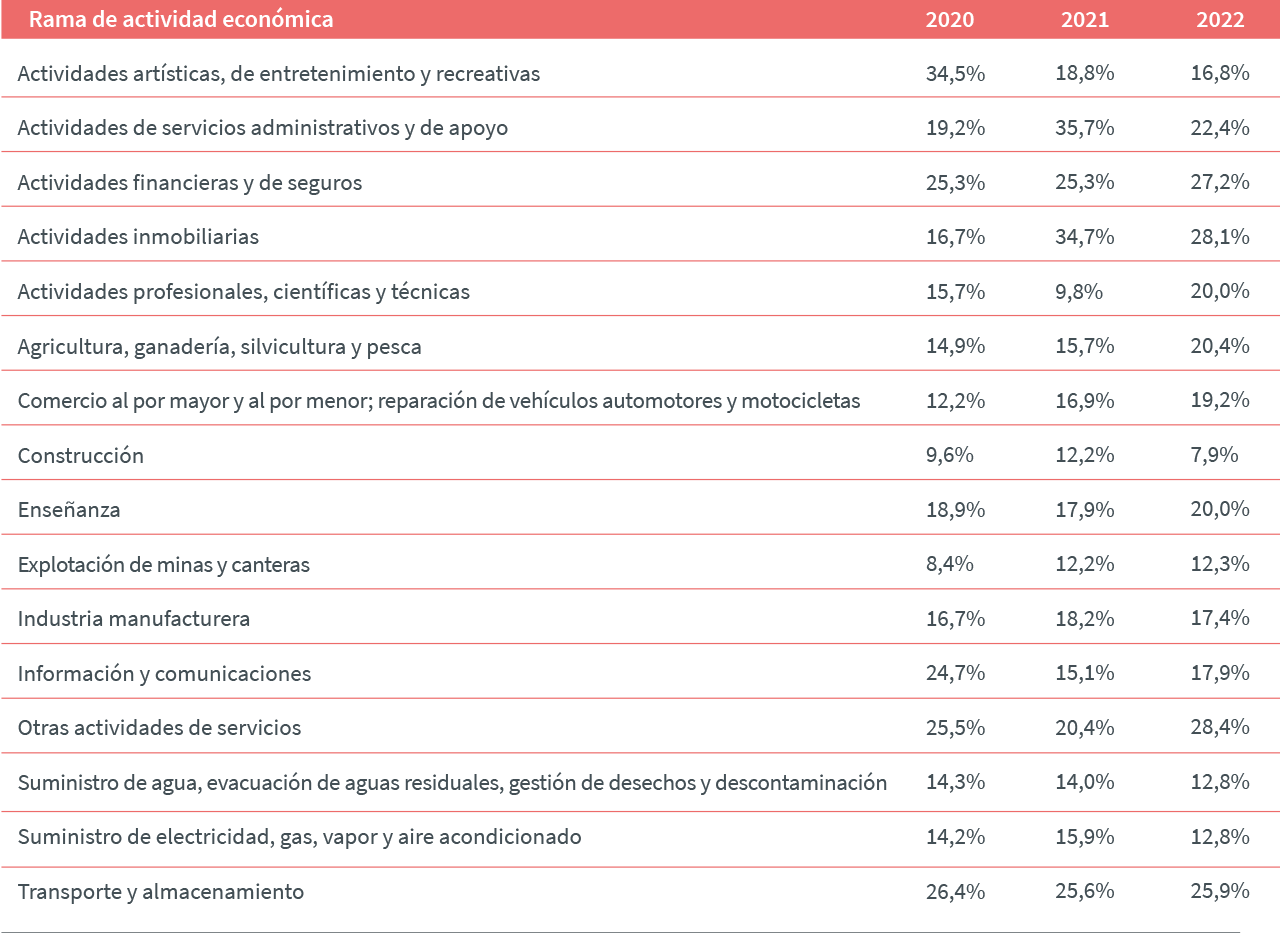The height and width of the screenshot is (933, 1280).
Task: Select the 8,4% value for explotación de minas
Action: 949,565
